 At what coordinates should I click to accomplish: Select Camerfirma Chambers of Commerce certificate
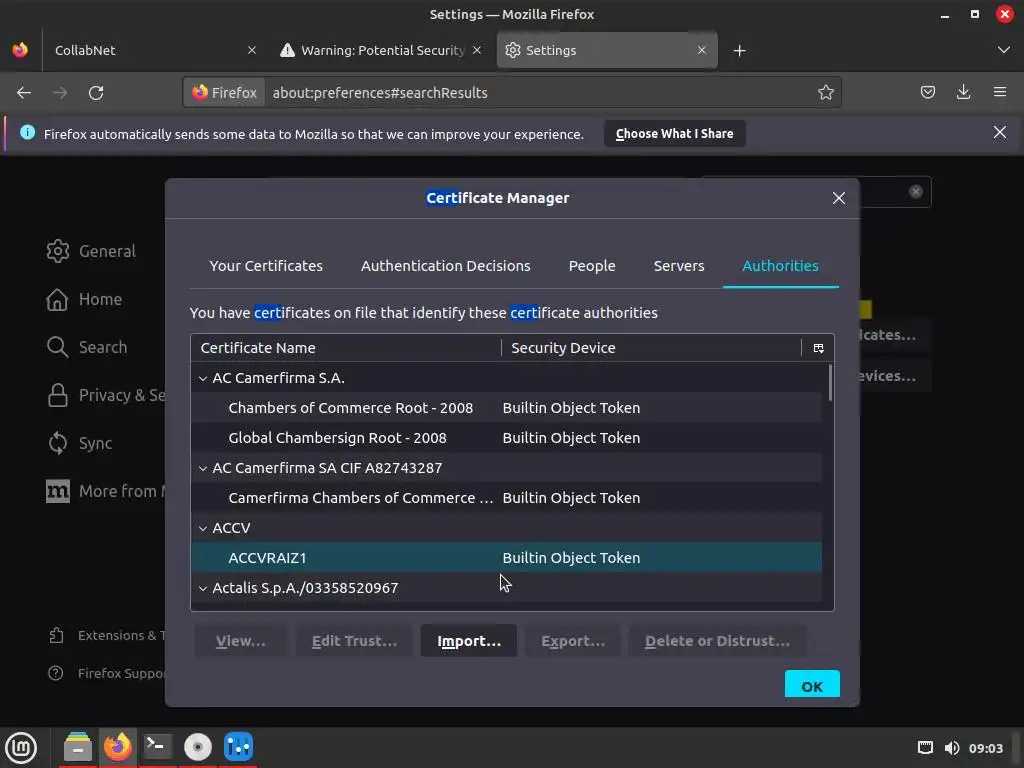506,498
